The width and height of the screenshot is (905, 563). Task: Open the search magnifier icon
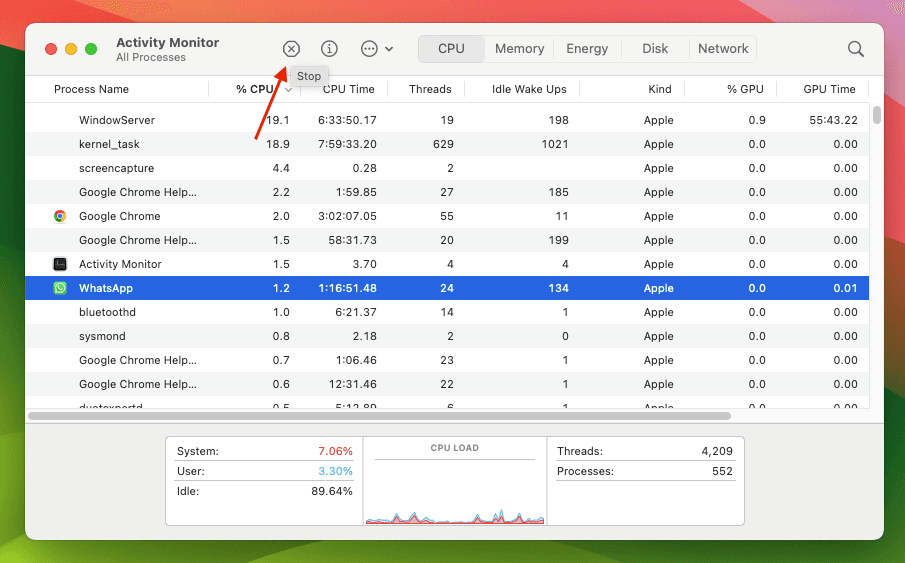[855, 49]
